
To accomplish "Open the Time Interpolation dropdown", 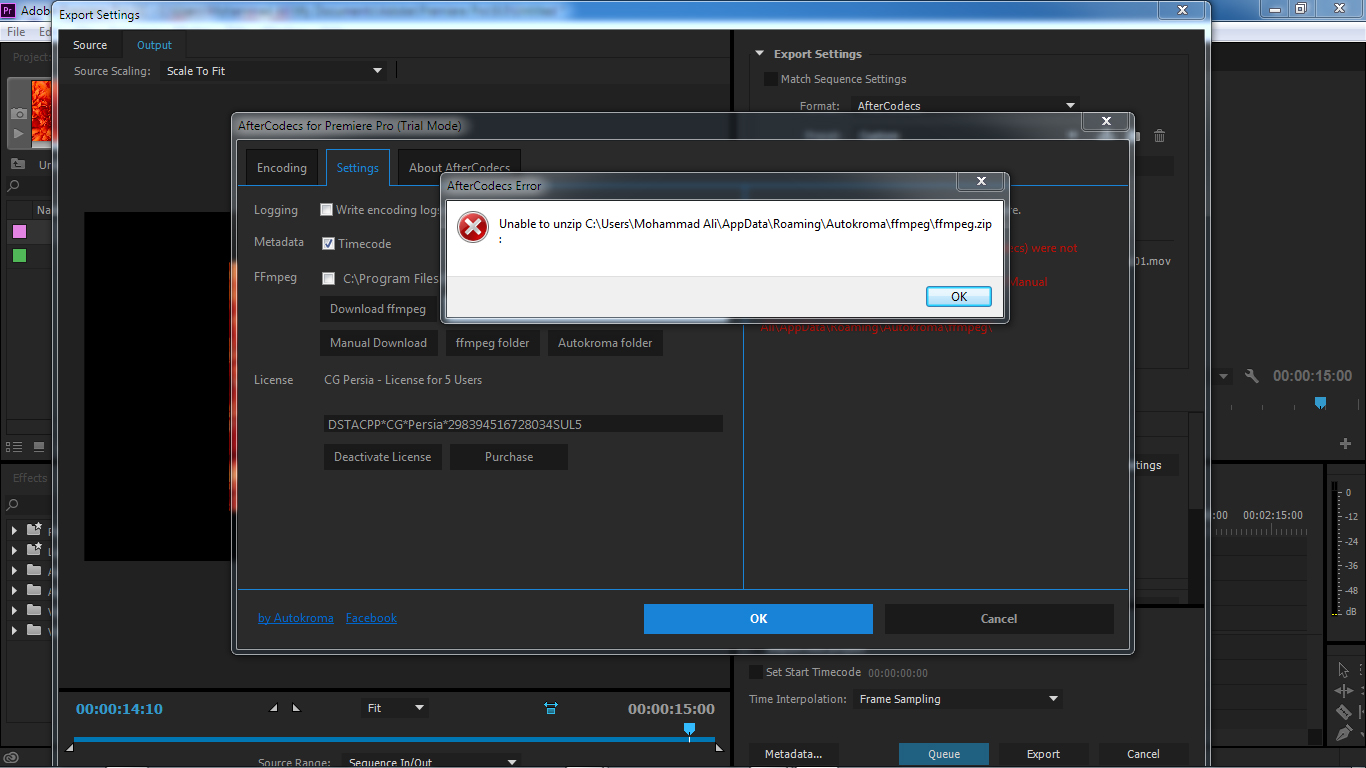I will tap(957, 699).
